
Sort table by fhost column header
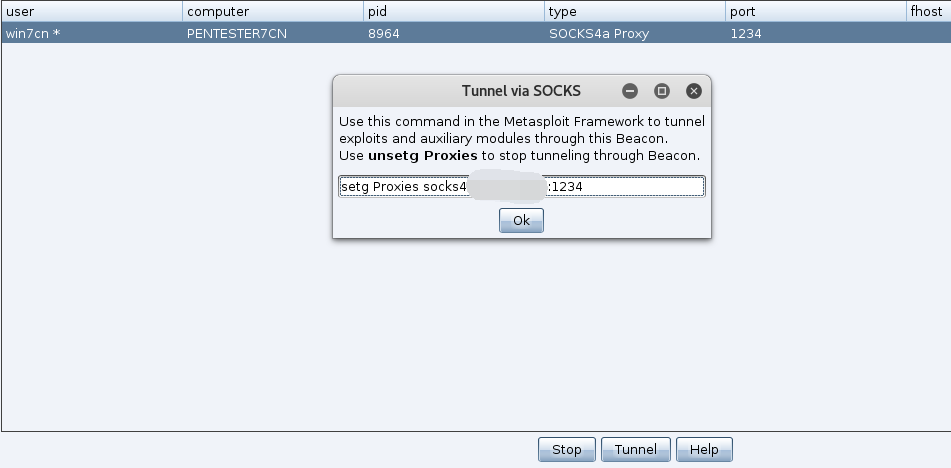point(929,11)
